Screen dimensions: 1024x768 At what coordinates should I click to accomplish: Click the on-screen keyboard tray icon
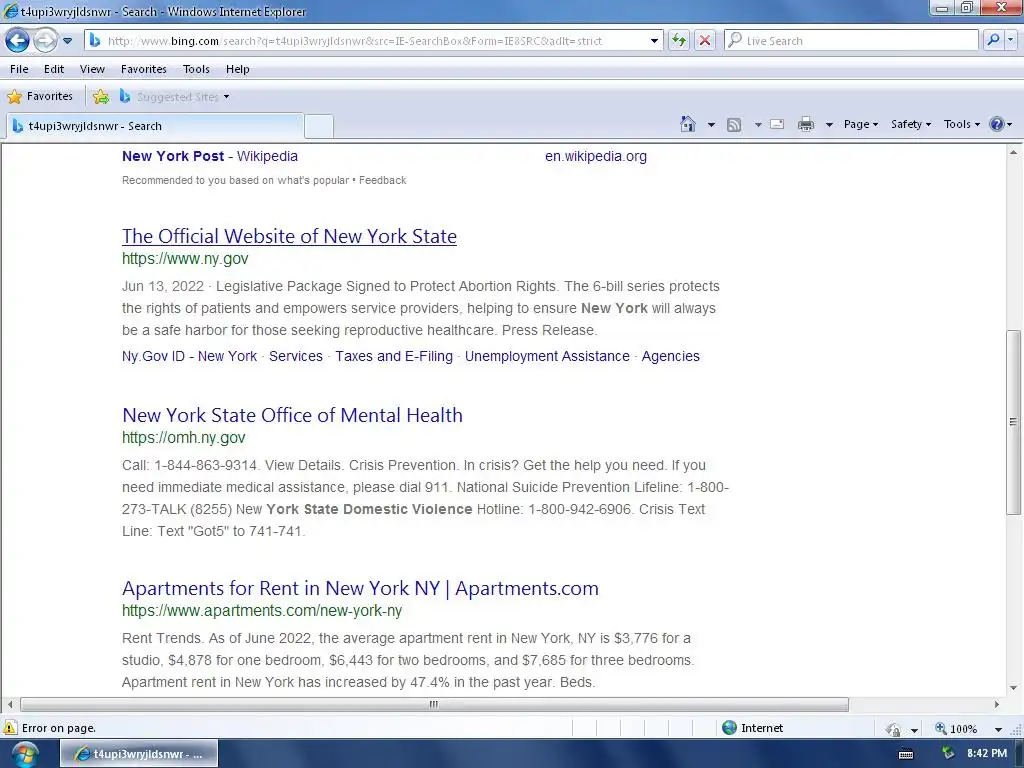906,754
